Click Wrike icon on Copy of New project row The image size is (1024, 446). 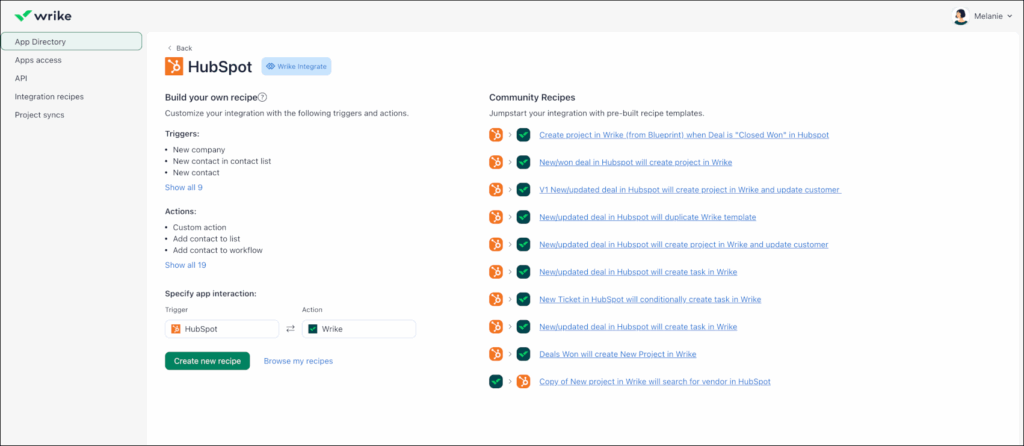point(496,381)
